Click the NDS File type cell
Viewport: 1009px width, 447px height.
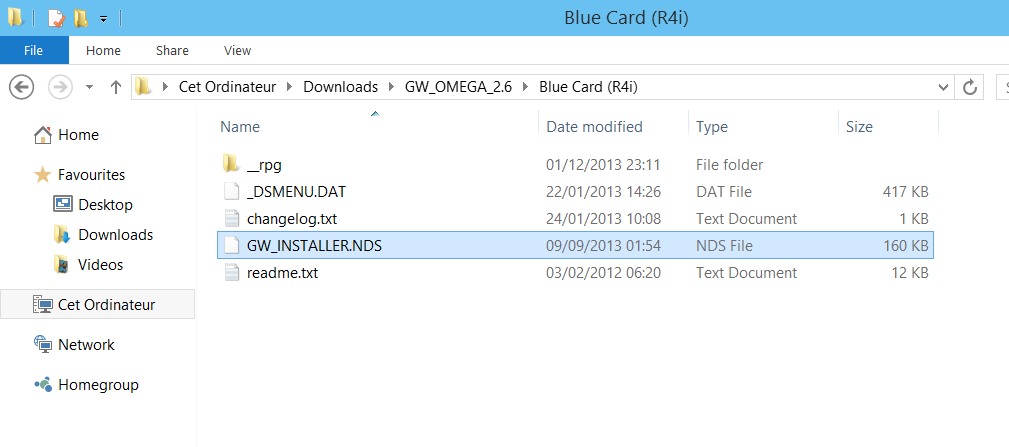pos(725,246)
